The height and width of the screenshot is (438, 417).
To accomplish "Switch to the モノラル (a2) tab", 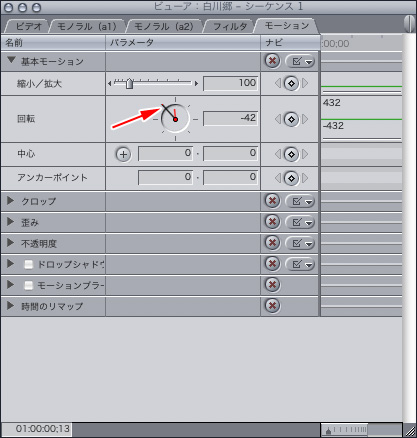I will [164, 26].
